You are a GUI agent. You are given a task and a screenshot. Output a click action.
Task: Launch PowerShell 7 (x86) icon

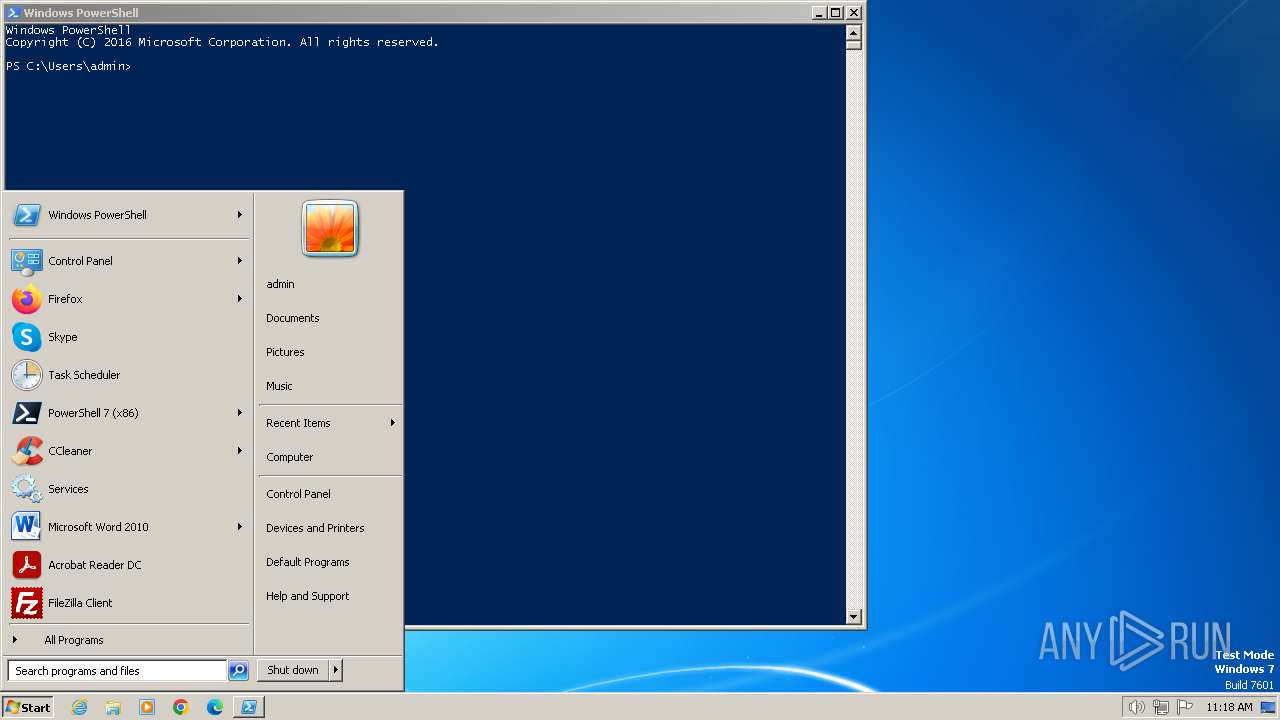(x=27, y=413)
